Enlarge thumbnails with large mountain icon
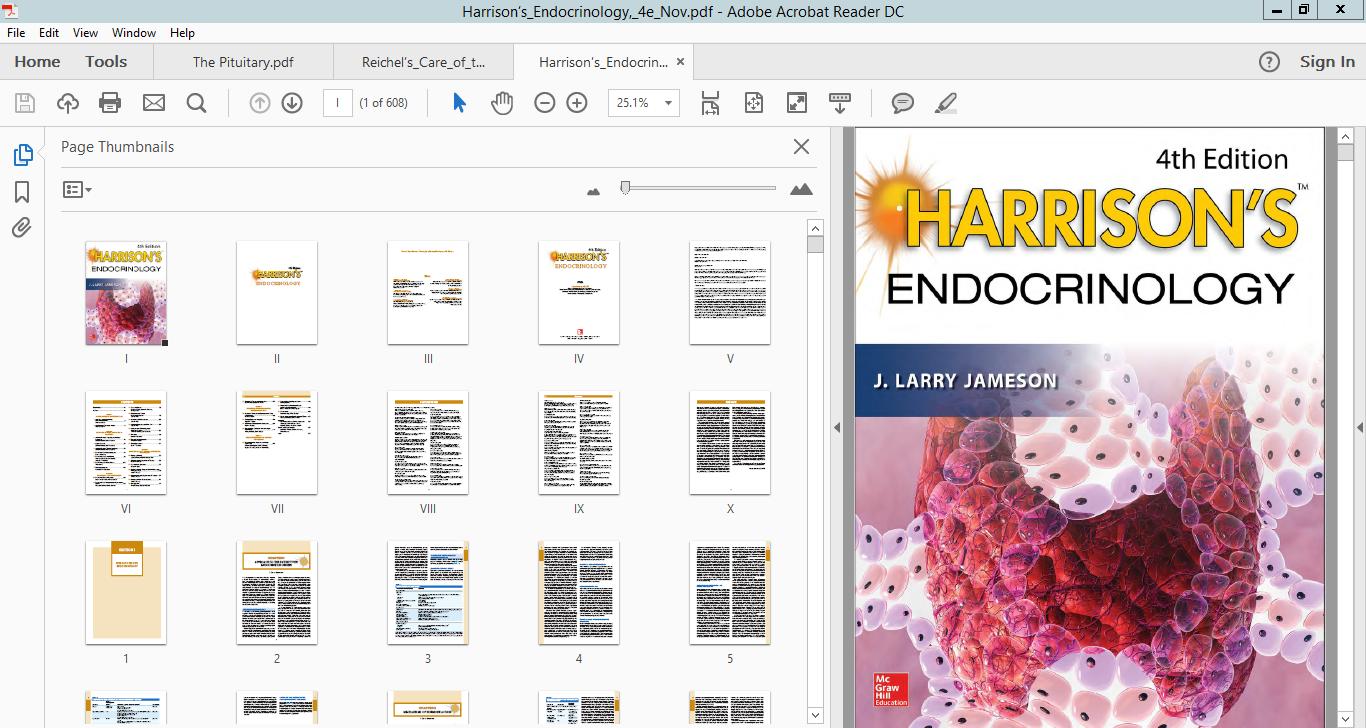 pyautogui.click(x=801, y=189)
